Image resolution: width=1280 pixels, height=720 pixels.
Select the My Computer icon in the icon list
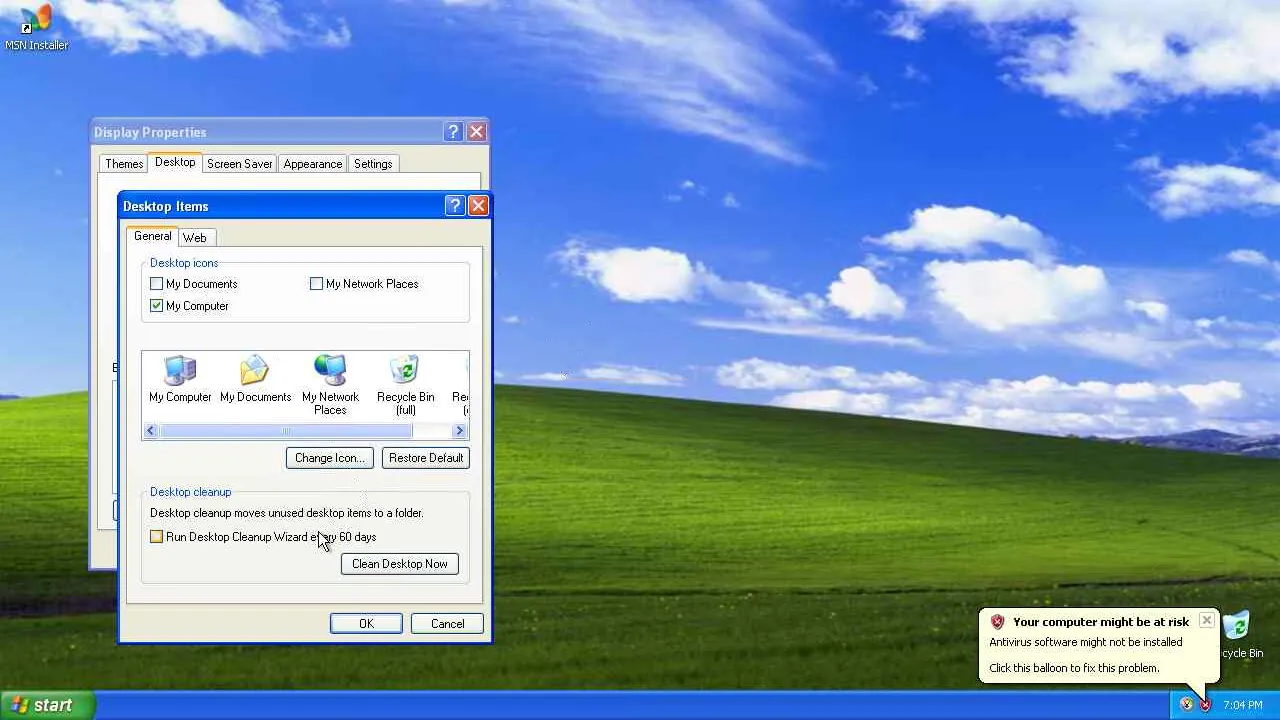(180, 380)
